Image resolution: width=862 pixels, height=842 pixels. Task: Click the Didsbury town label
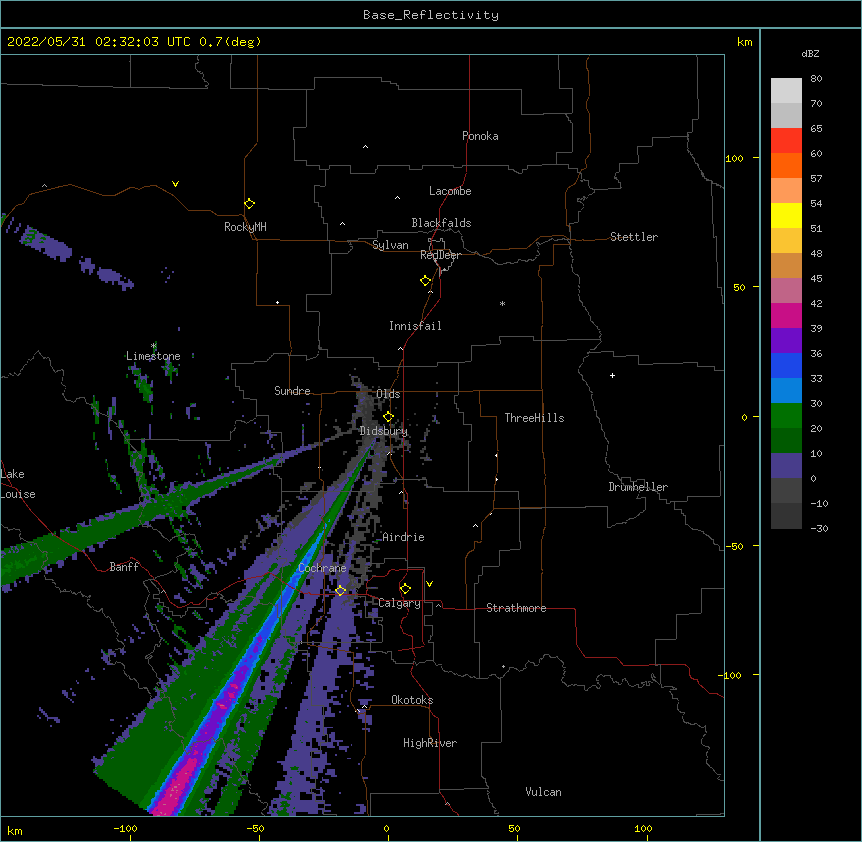point(384,431)
